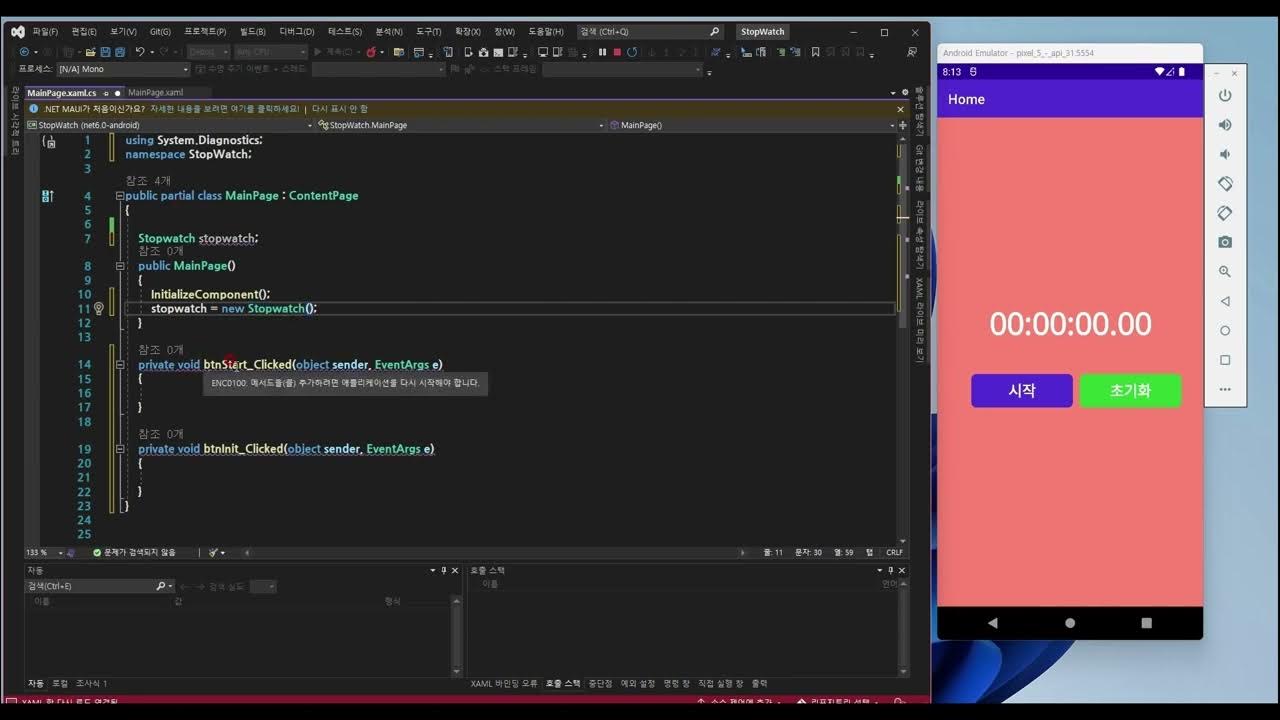Save all files with the double-floppy icon
Image resolution: width=1280 pixels, height=720 pixels.
click(x=120, y=52)
